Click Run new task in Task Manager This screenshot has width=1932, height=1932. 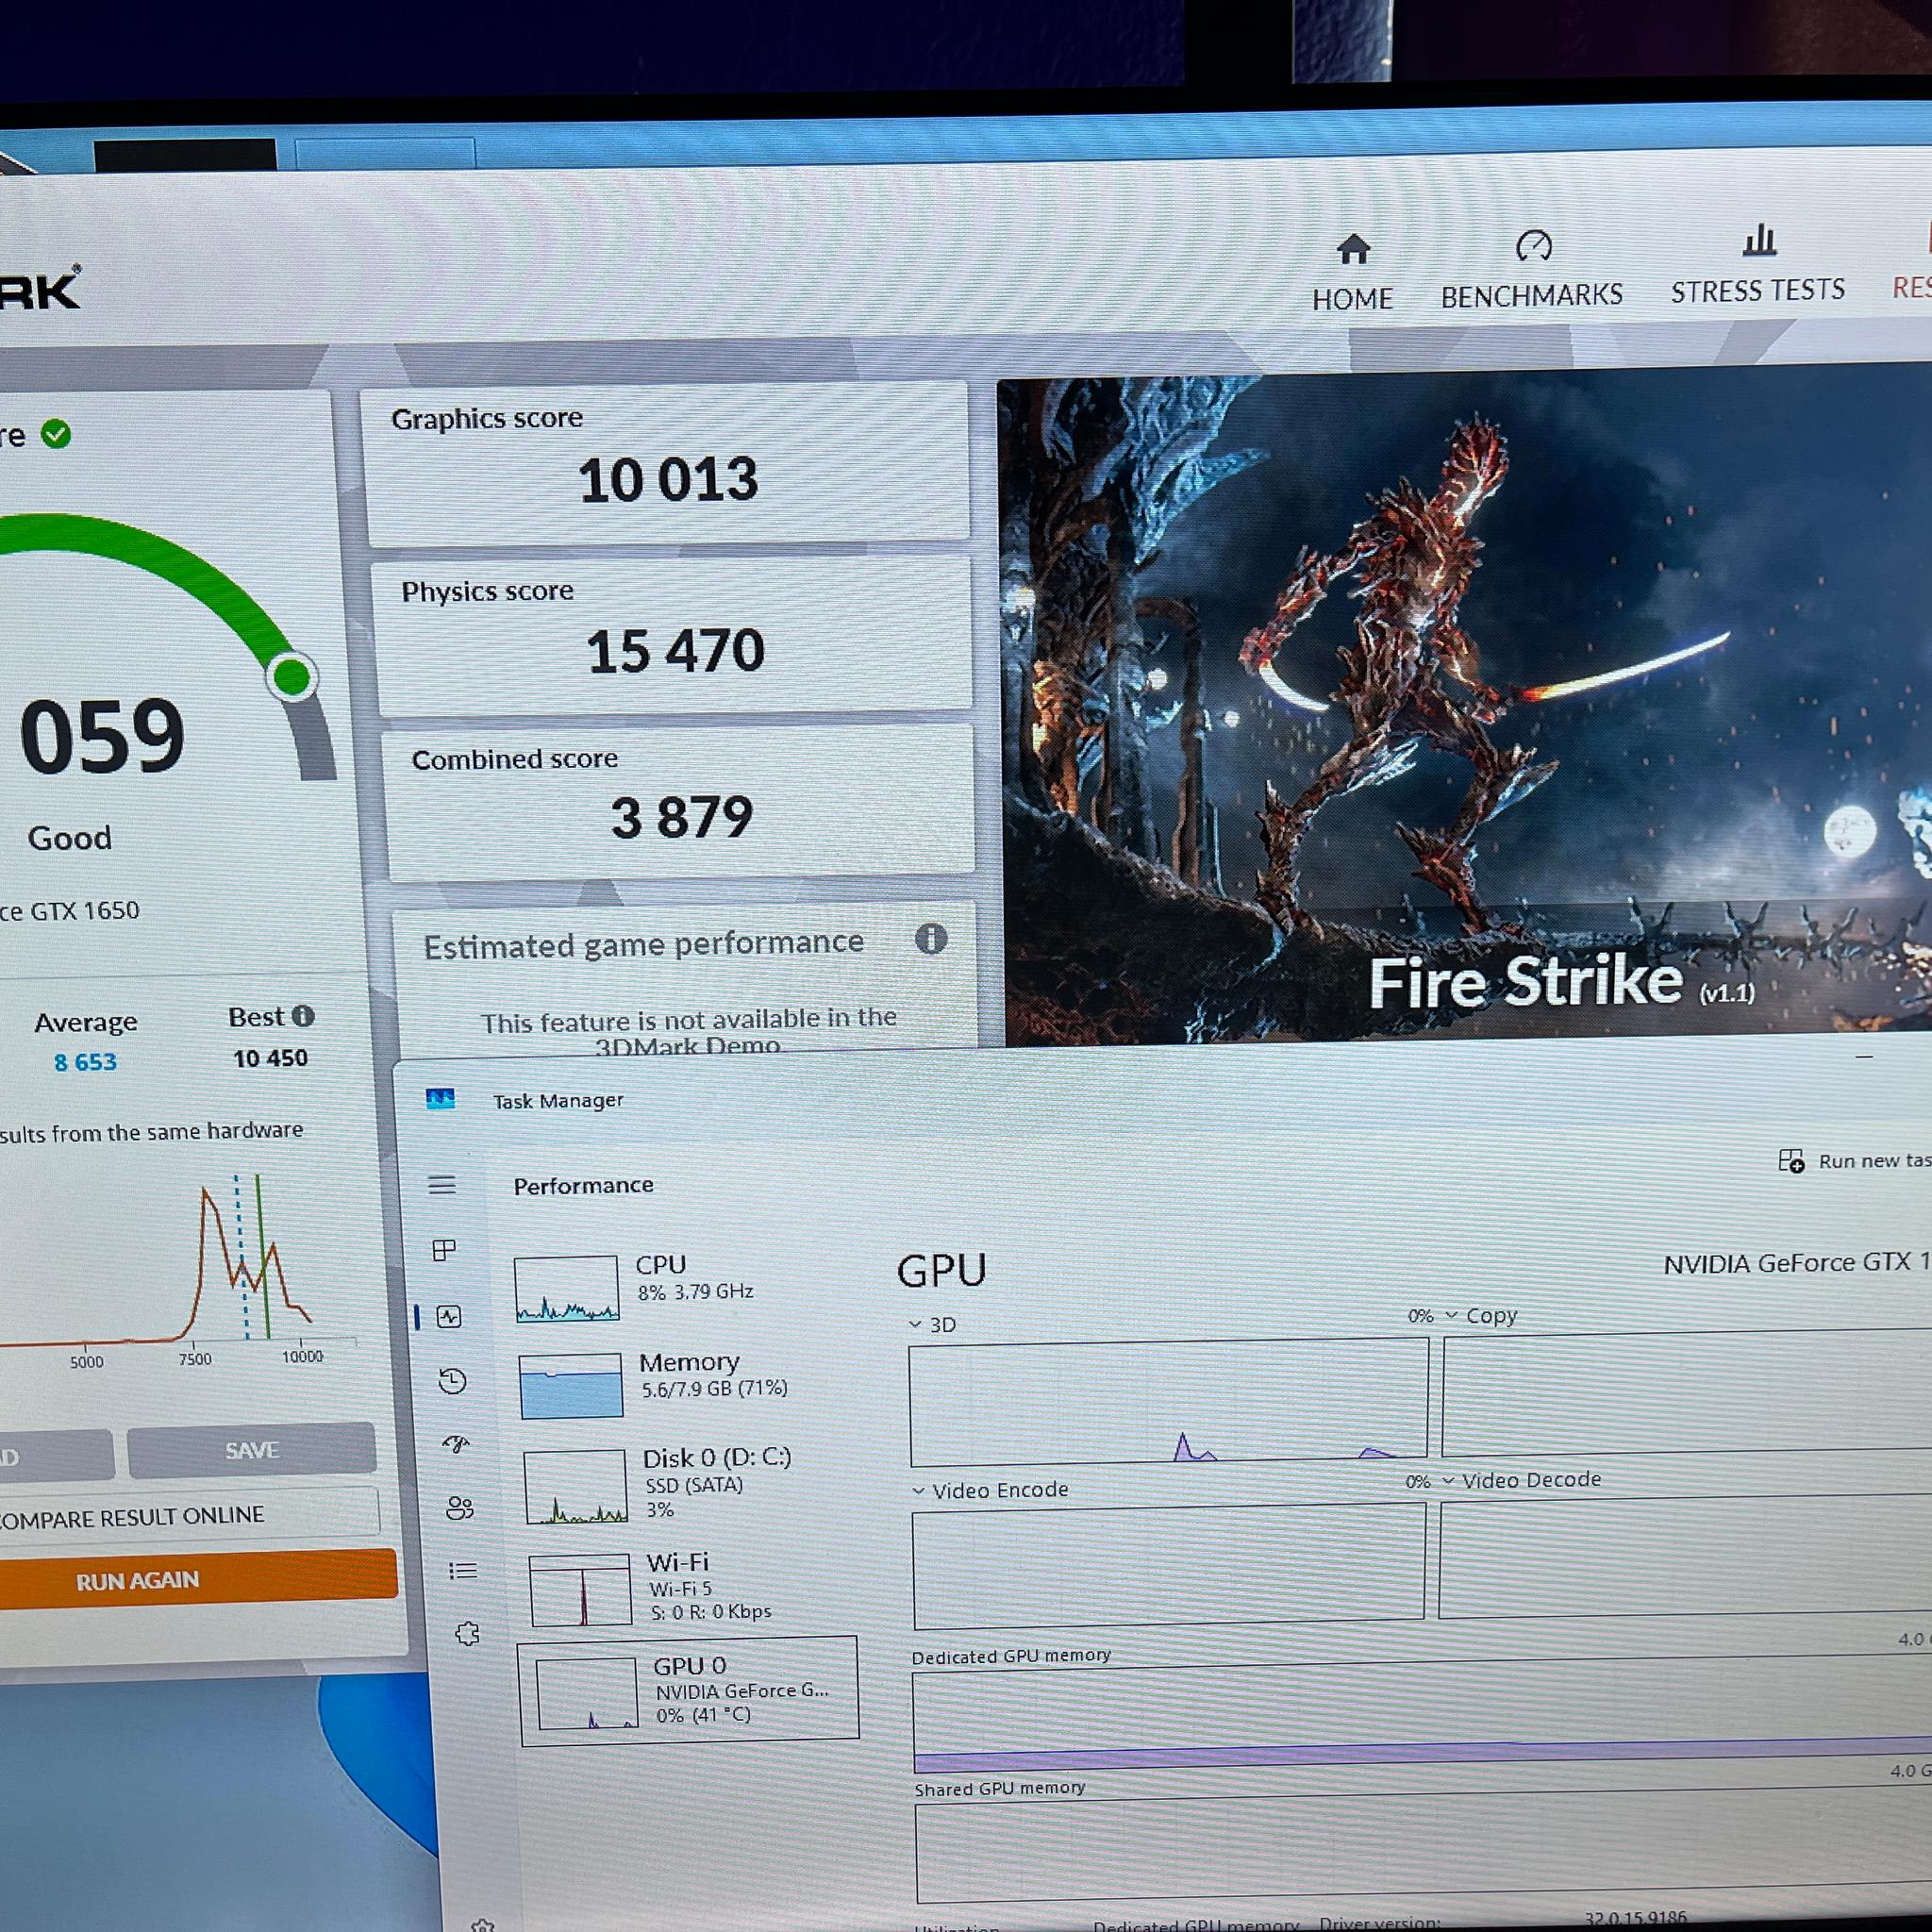1855,1160
